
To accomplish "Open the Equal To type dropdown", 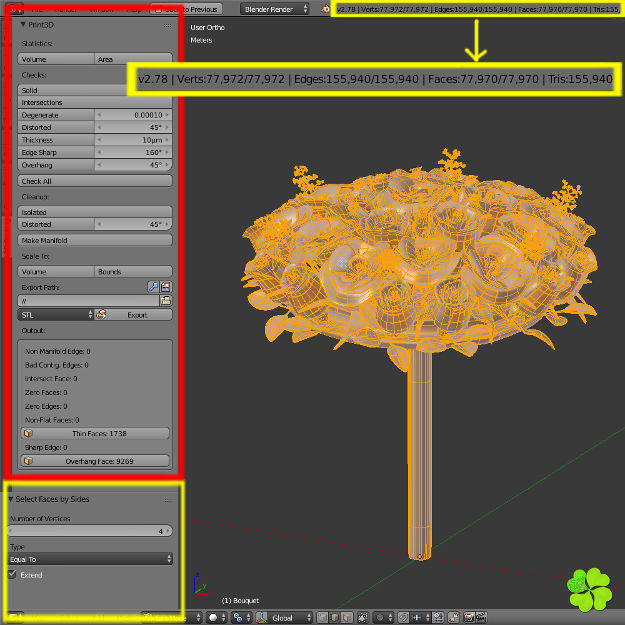I will click(x=90, y=559).
